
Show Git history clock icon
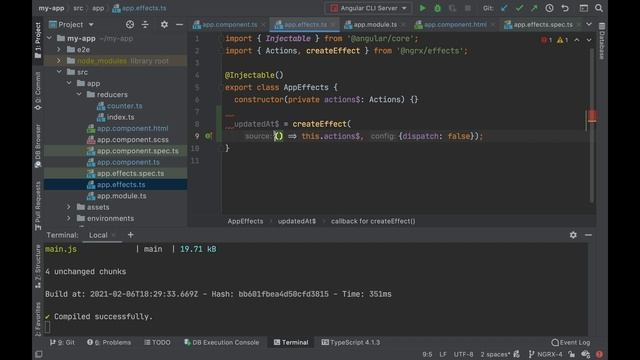(x=549, y=8)
